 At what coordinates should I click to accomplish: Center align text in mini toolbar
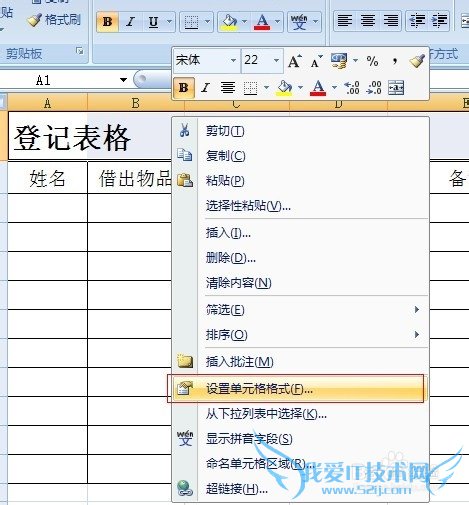(228, 88)
